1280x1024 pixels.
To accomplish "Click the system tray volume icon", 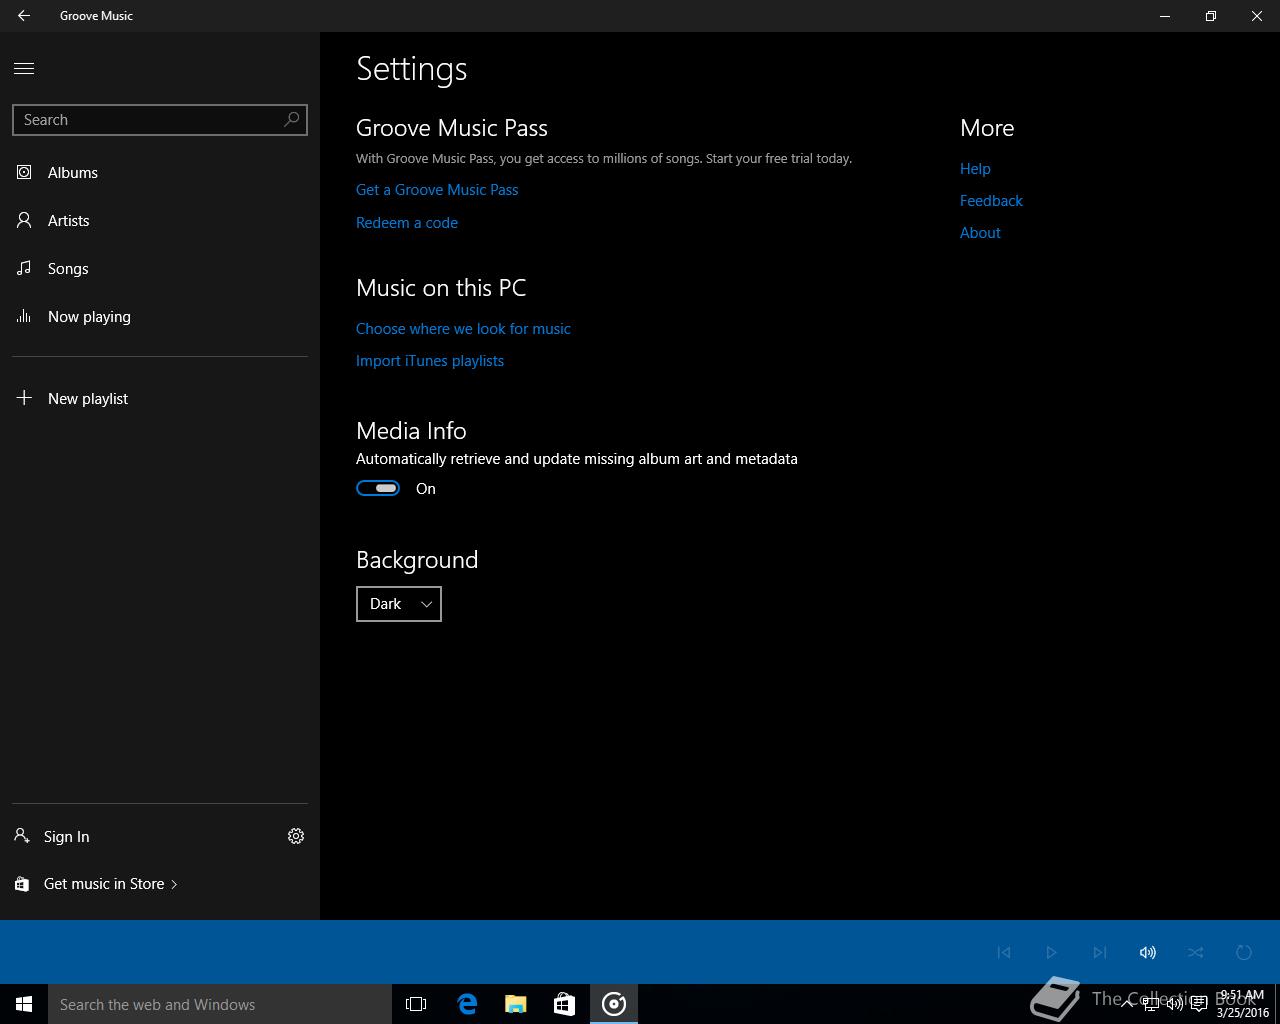I will (x=1175, y=1004).
